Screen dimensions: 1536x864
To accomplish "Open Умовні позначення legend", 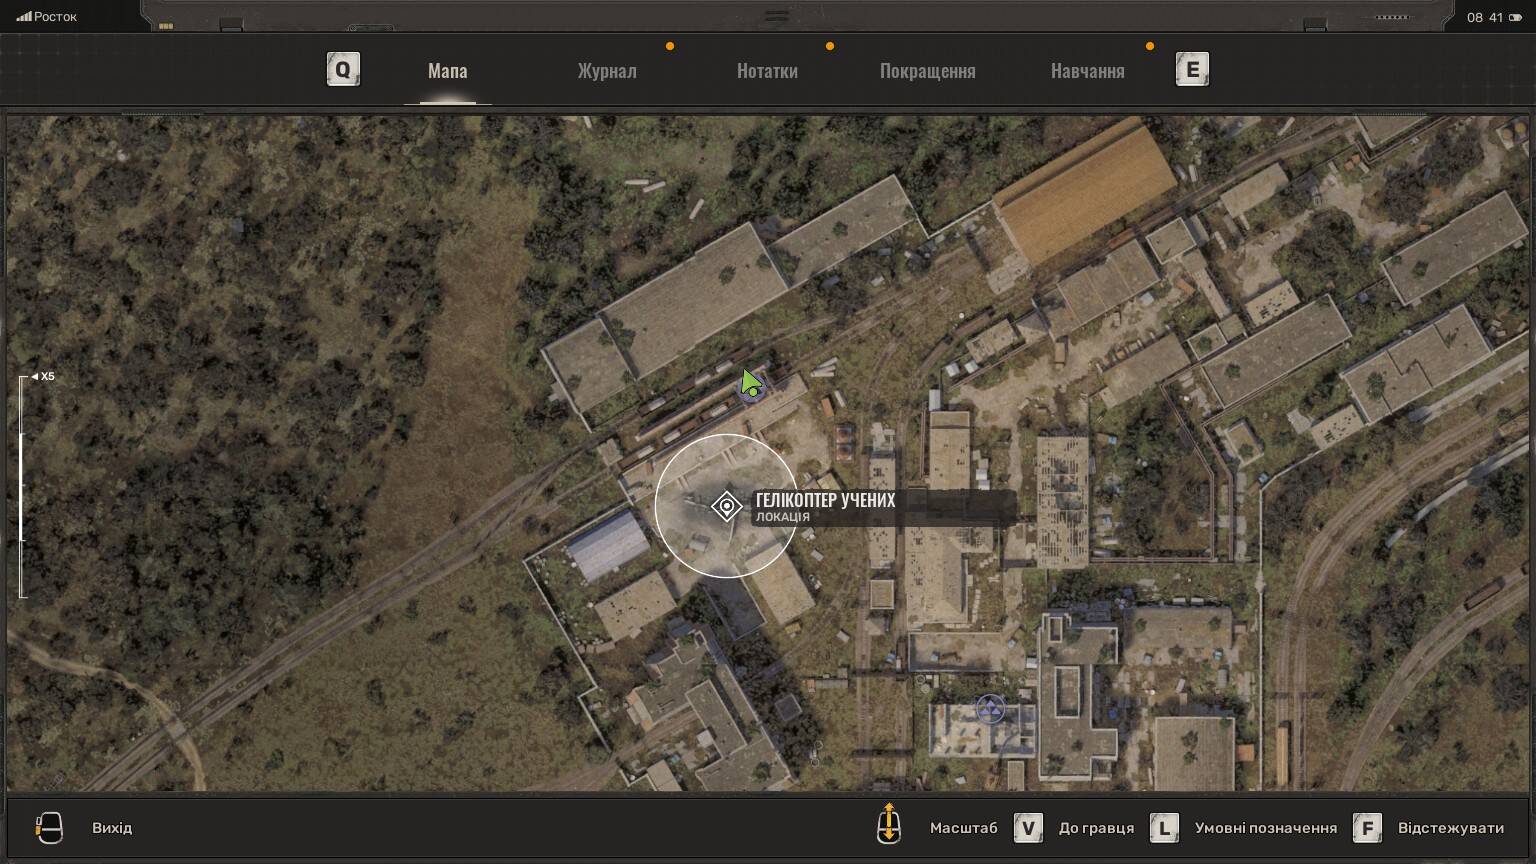I will click(1265, 828).
